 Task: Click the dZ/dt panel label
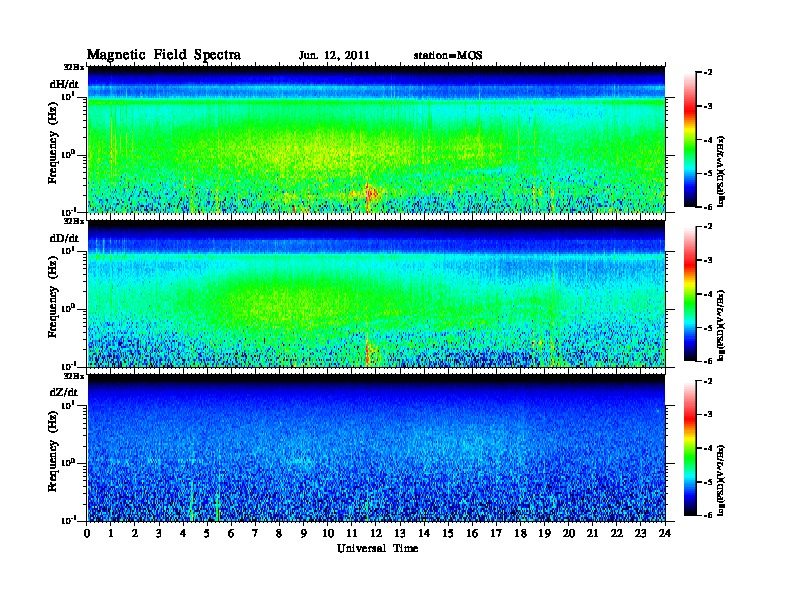coord(64,392)
